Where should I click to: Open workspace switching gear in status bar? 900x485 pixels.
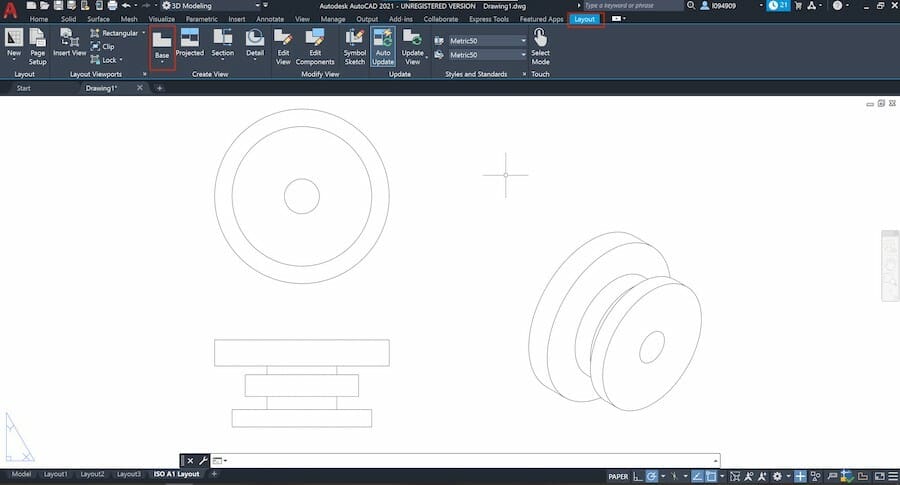coord(777,476)
